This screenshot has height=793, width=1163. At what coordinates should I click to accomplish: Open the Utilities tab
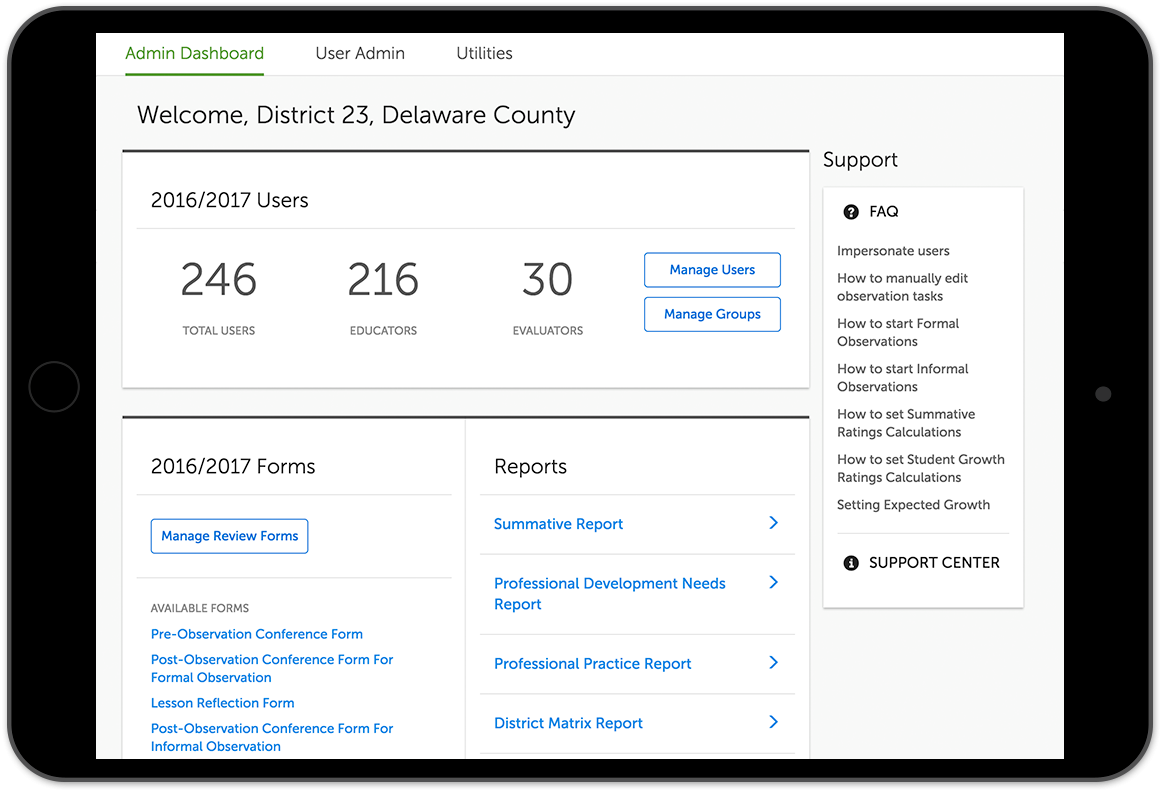pyautogui.click(x=484, y=54)
